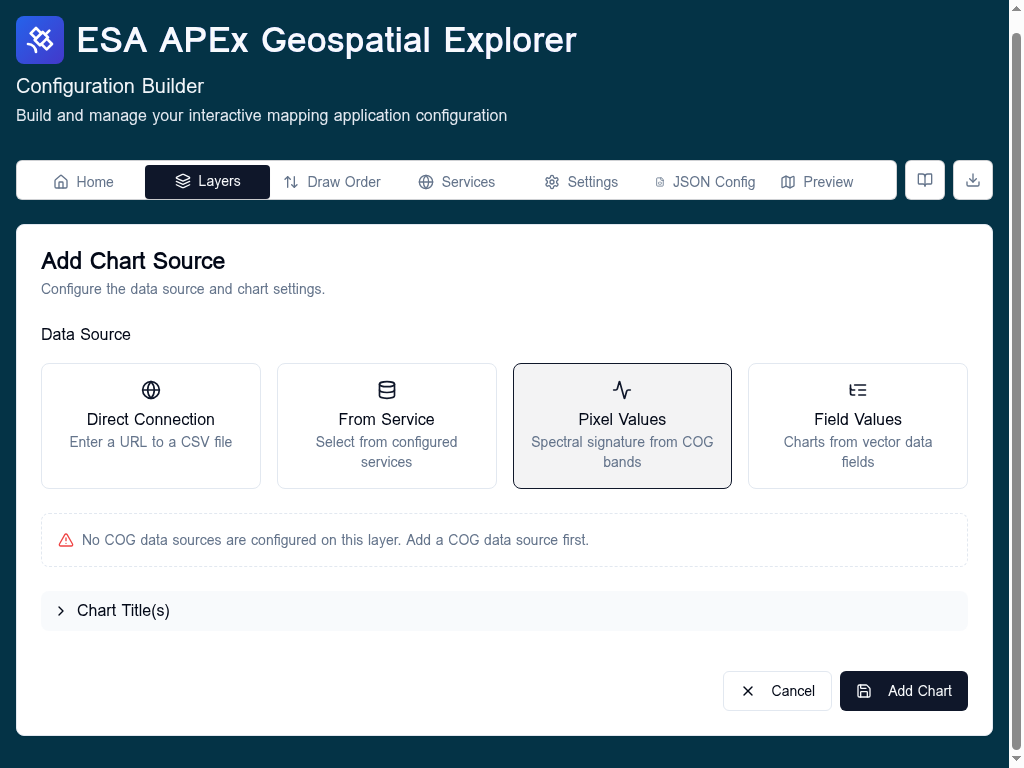
Task: Click the Settings gear icon
Action: click(x=552, y=182)
